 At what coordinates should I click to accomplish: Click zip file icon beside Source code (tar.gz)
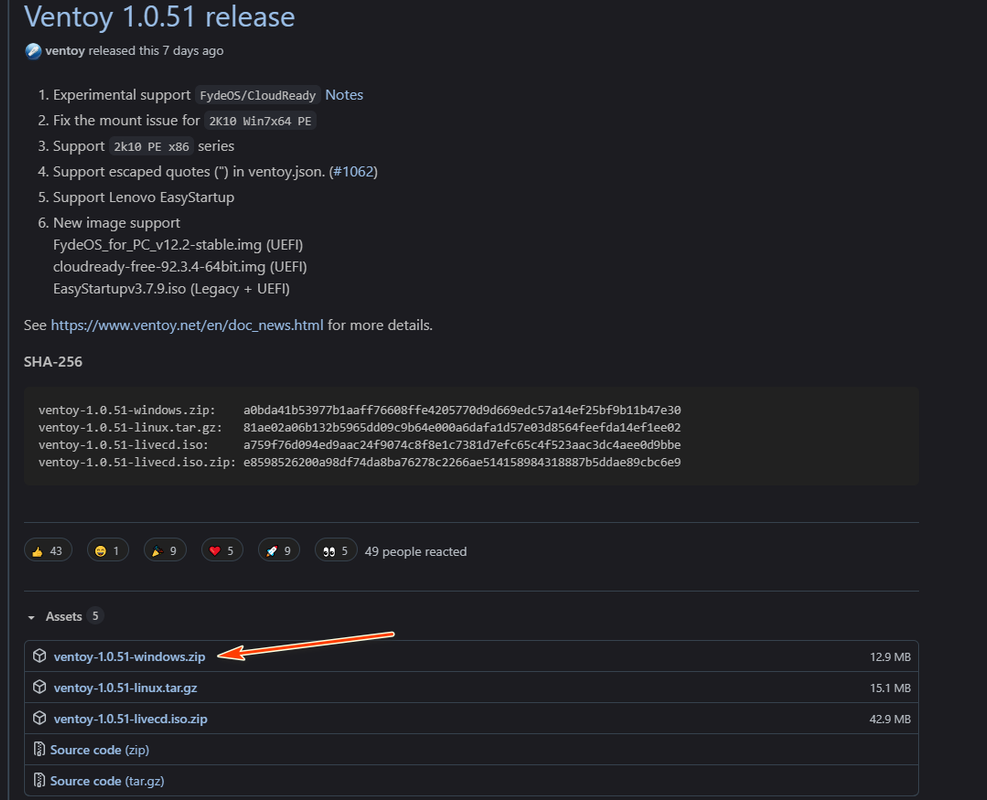click(x=39, y=780)
